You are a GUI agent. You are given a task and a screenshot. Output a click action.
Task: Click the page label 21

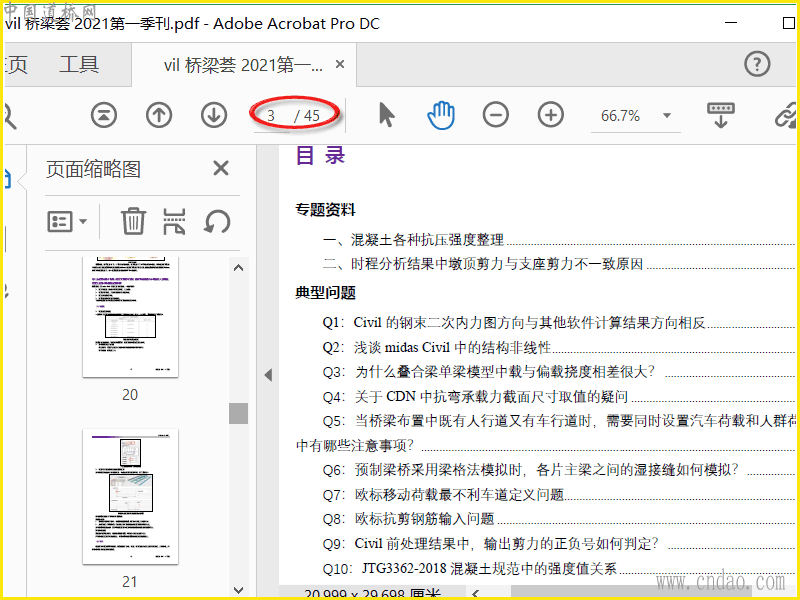[130, 582]
